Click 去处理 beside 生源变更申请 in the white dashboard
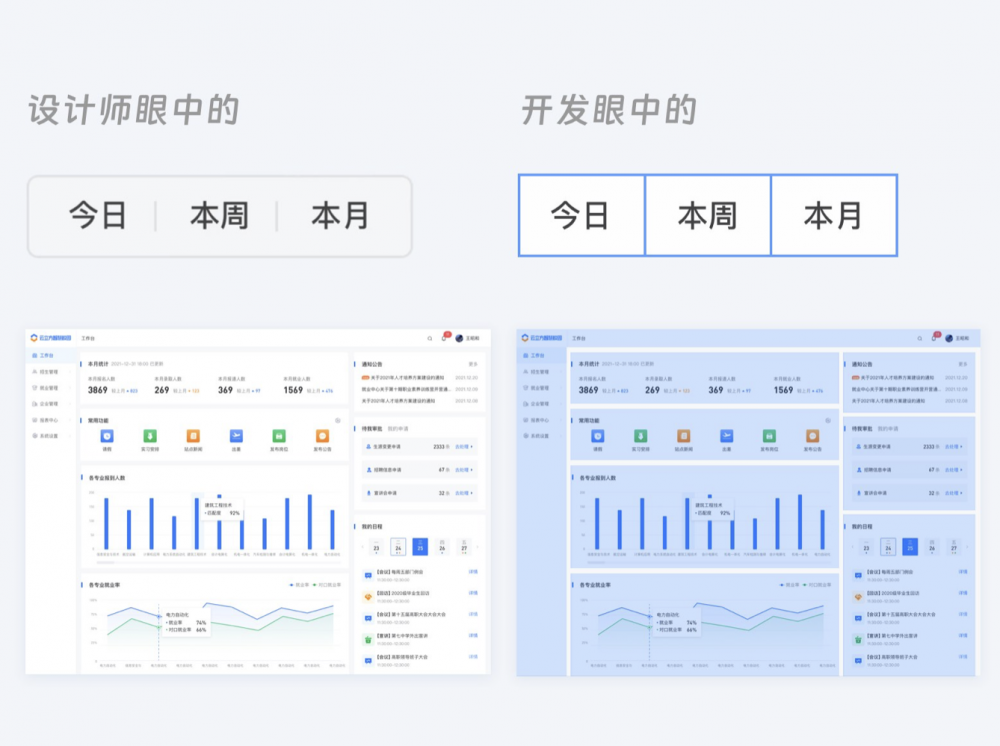This screenshot has height=746, width=1000. 464,447
